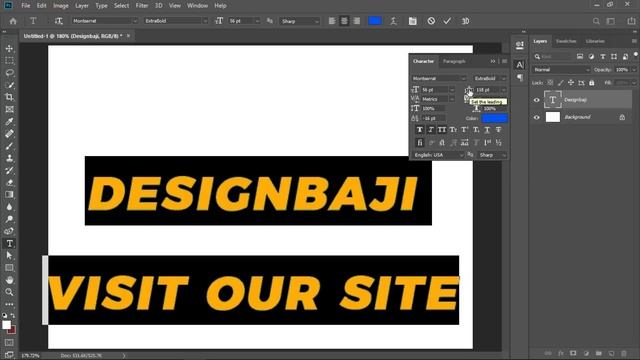Click the layer Opacity value field

point(622,70)
